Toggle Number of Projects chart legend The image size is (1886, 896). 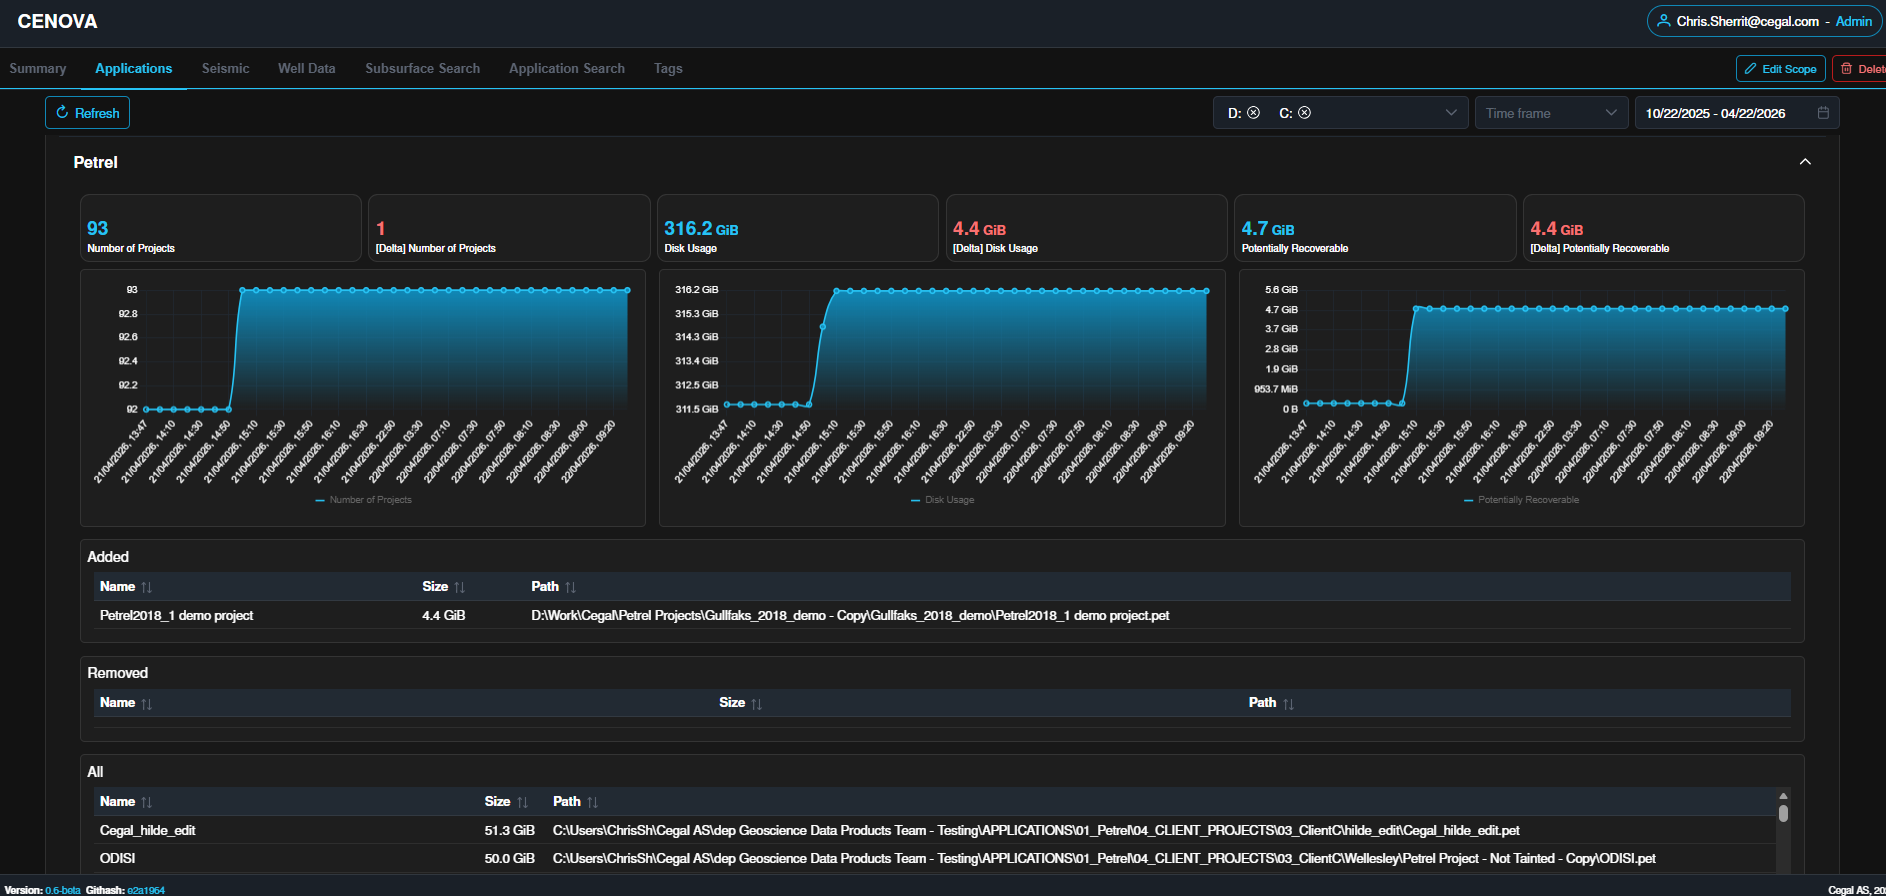tap(363, 500)
